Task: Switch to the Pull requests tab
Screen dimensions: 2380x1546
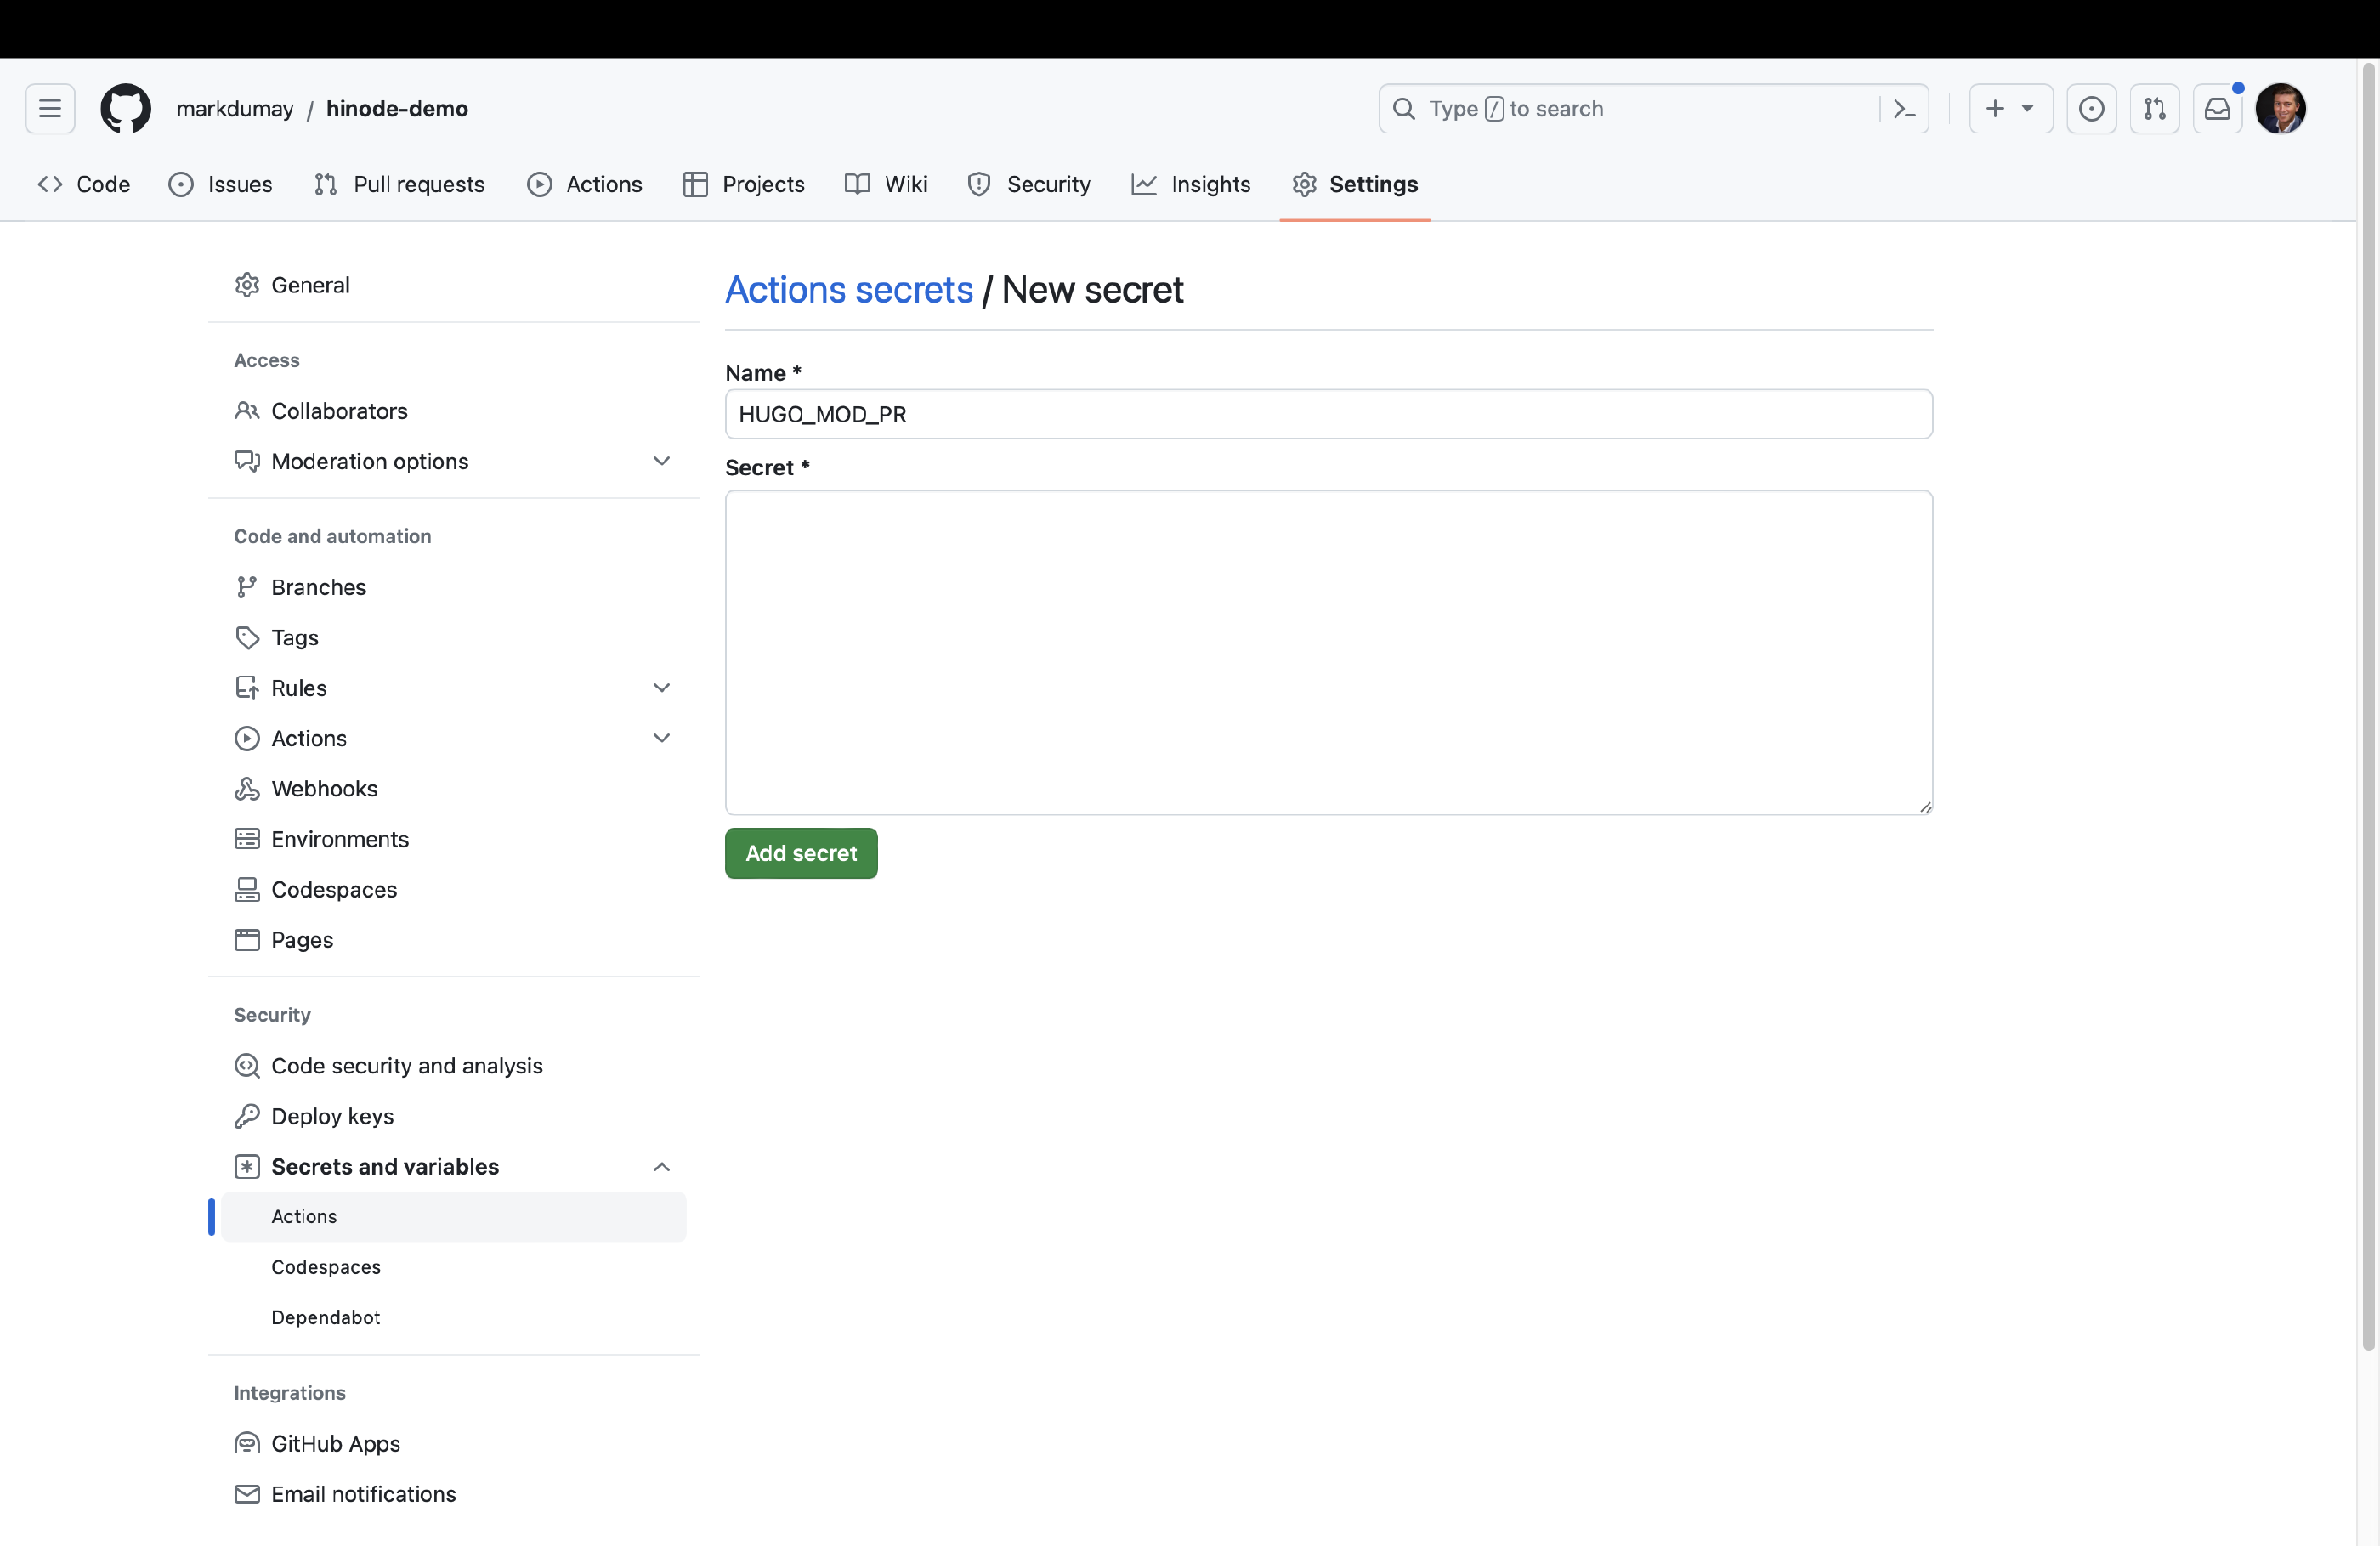Action: tap(399, 184)
